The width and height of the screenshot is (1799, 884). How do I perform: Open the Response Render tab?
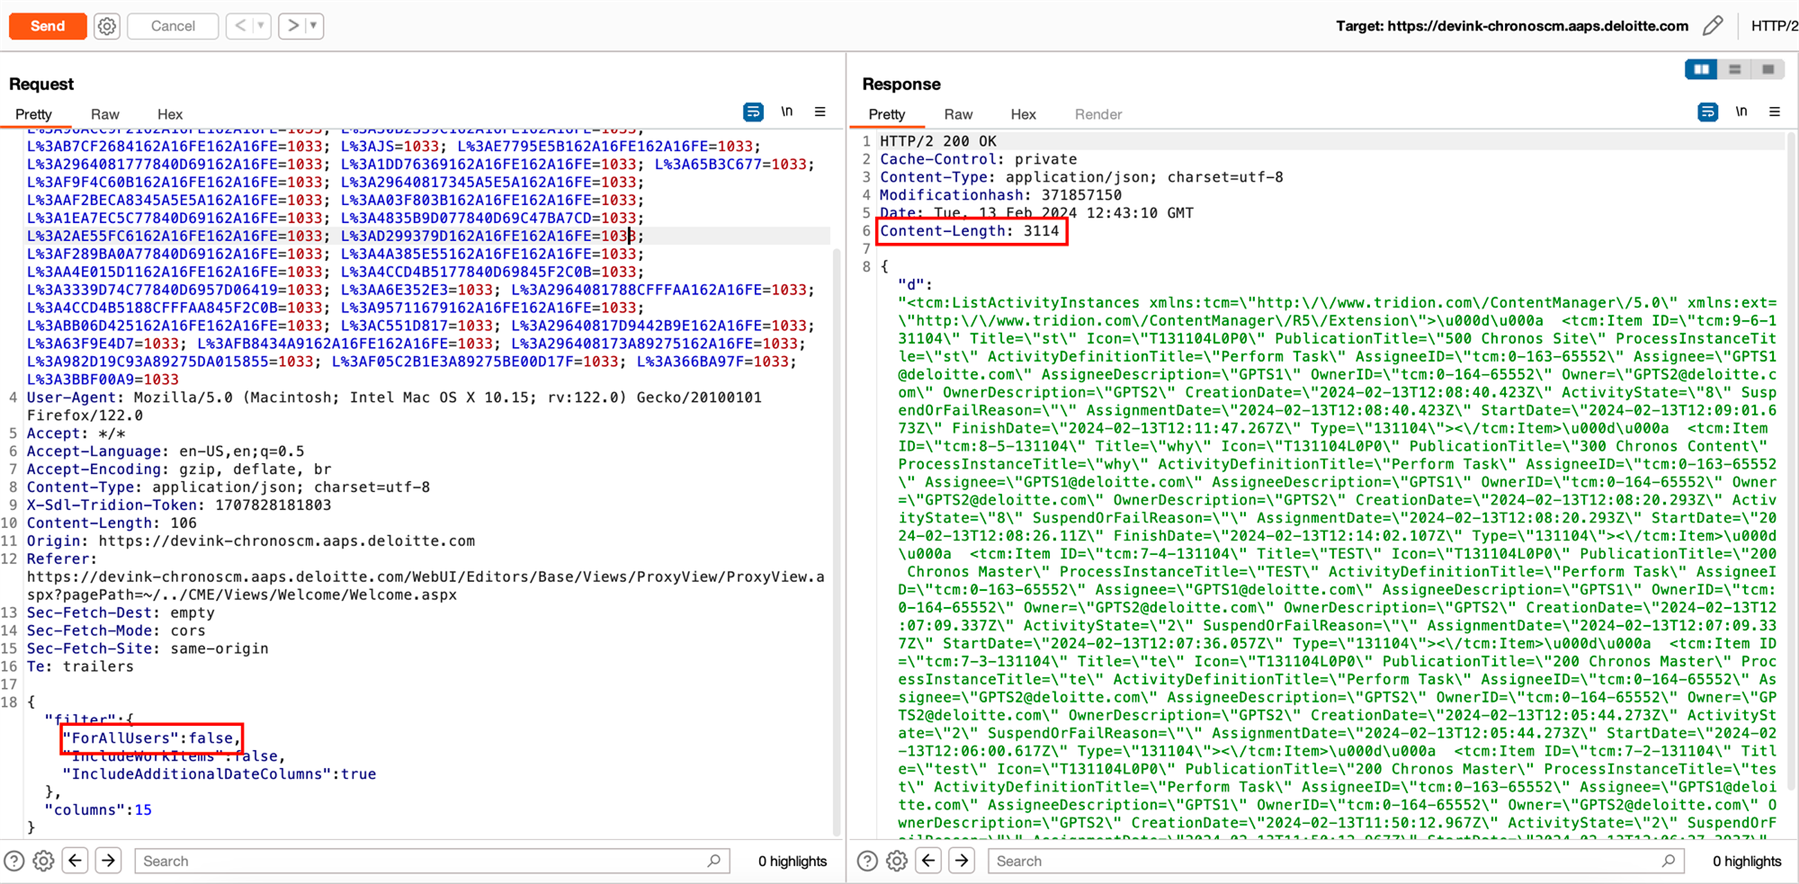[x=1098, y=114]
